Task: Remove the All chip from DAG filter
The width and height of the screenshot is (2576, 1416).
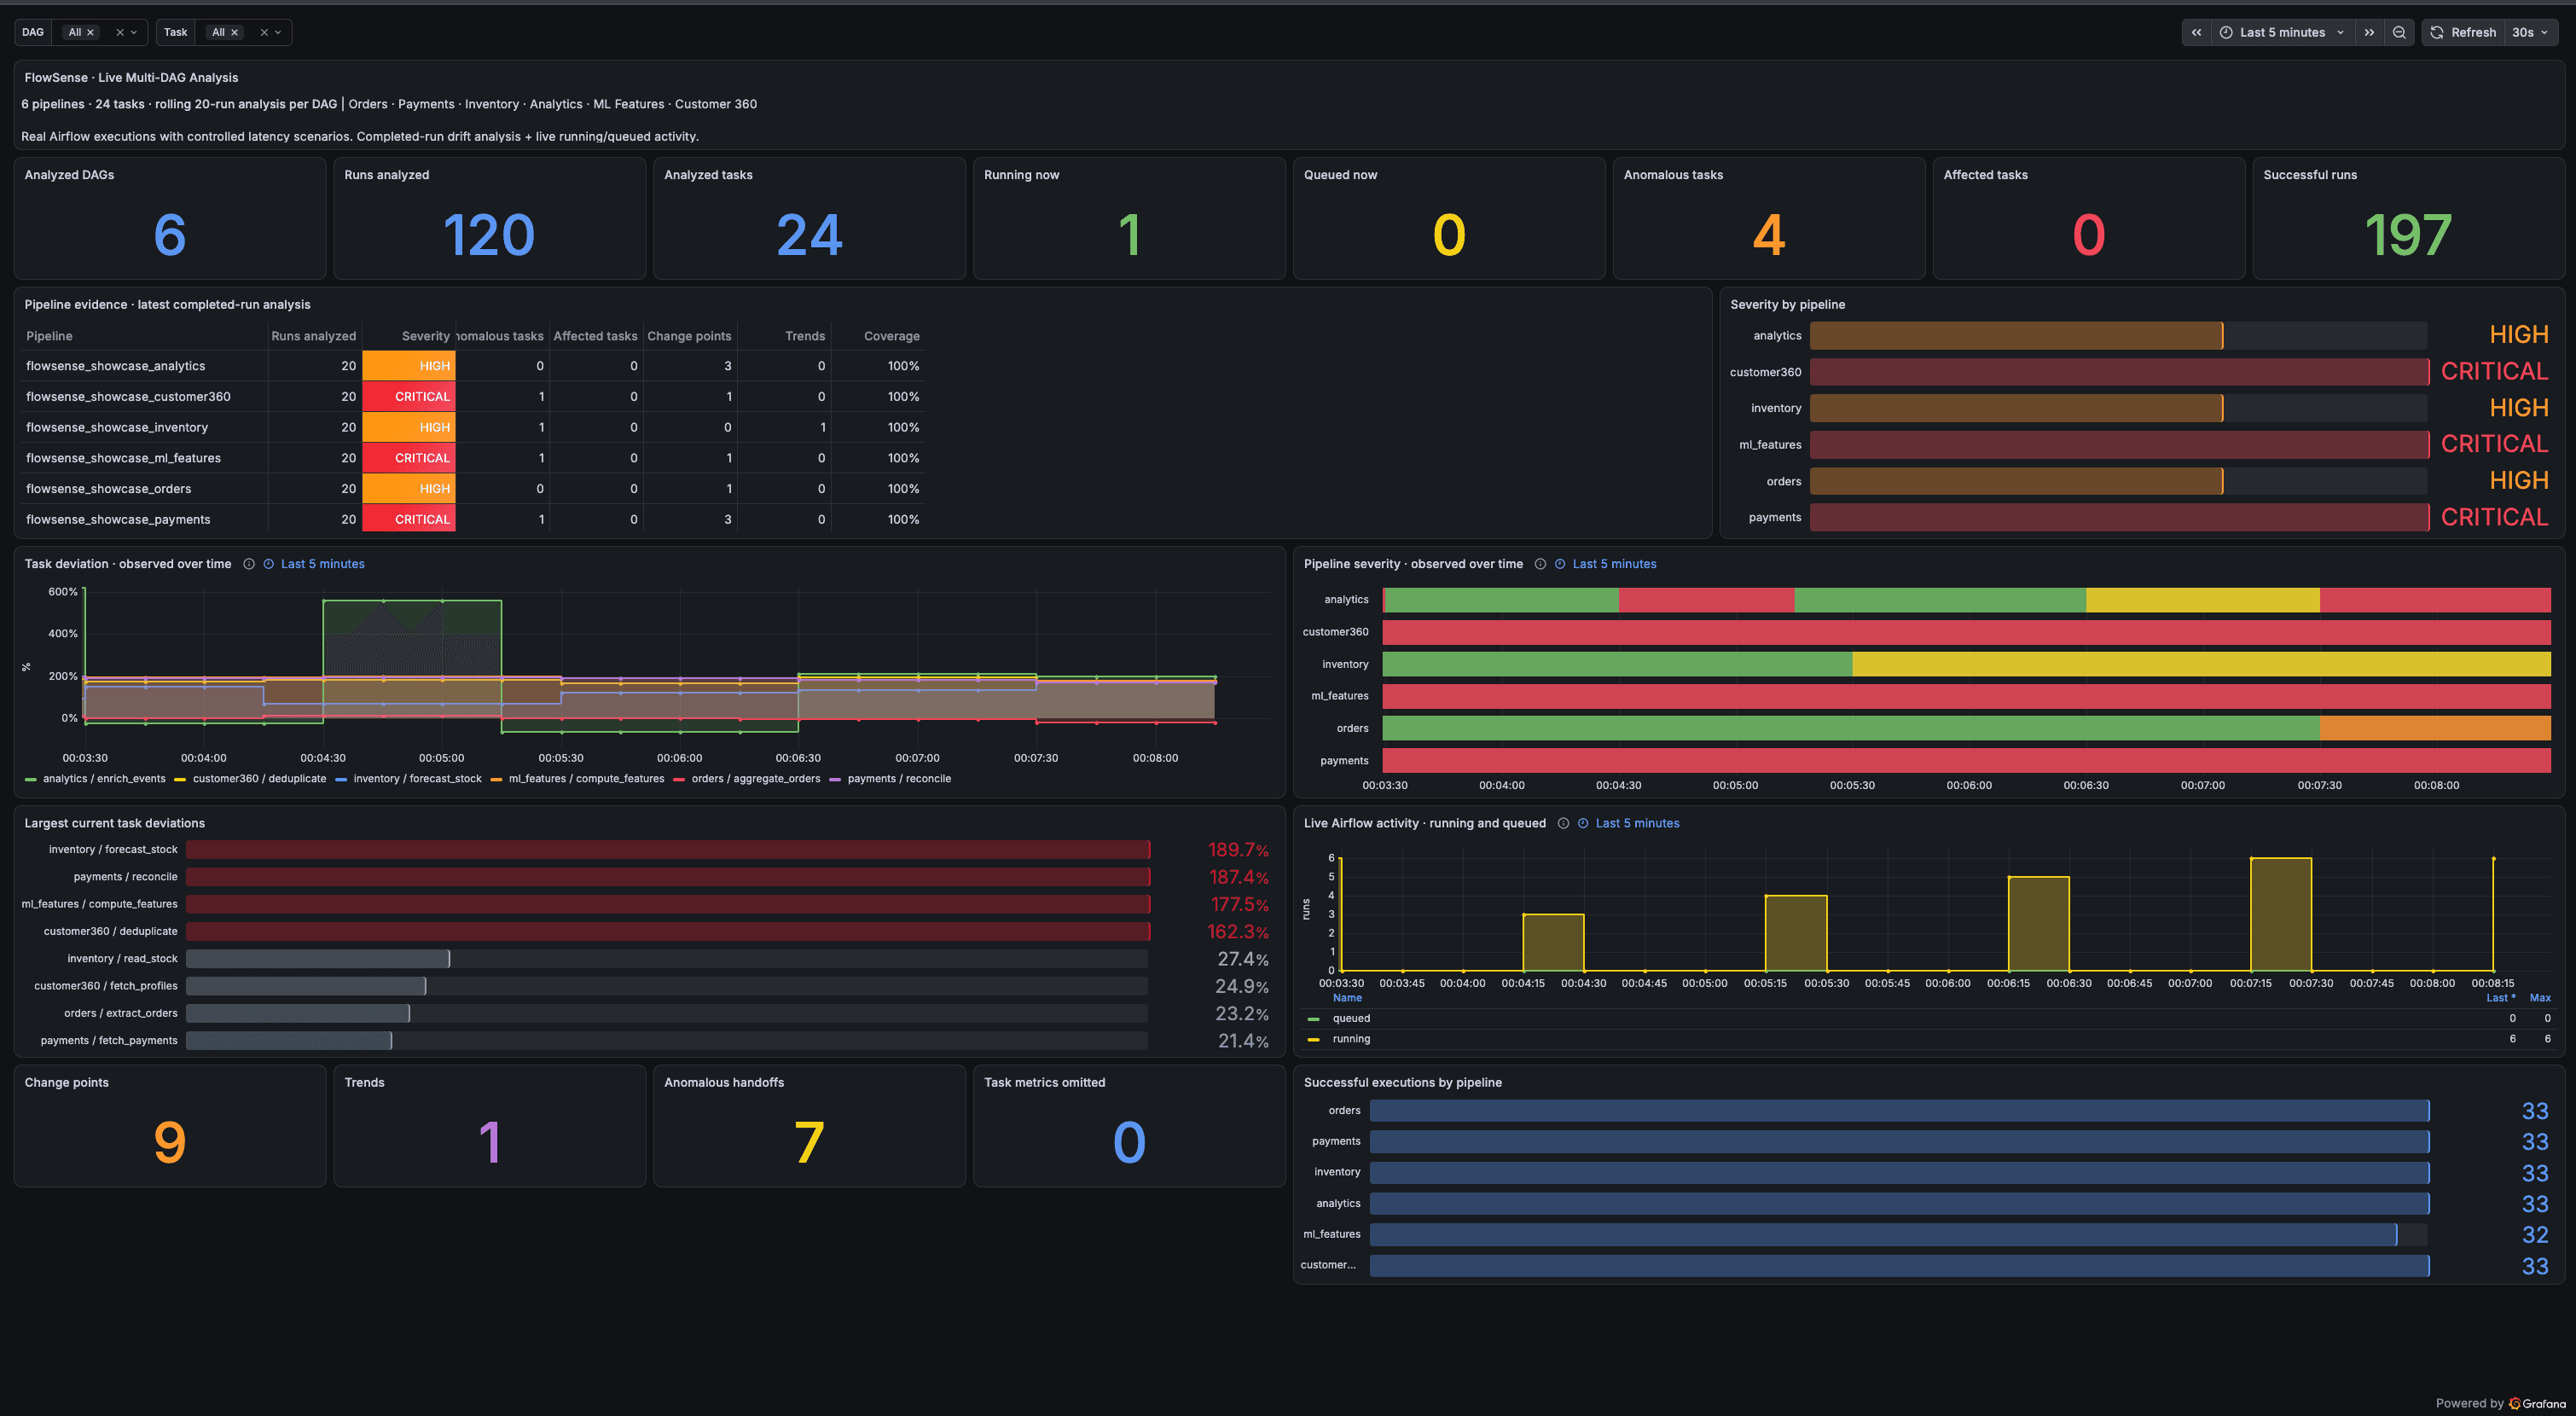Action: 90,32
